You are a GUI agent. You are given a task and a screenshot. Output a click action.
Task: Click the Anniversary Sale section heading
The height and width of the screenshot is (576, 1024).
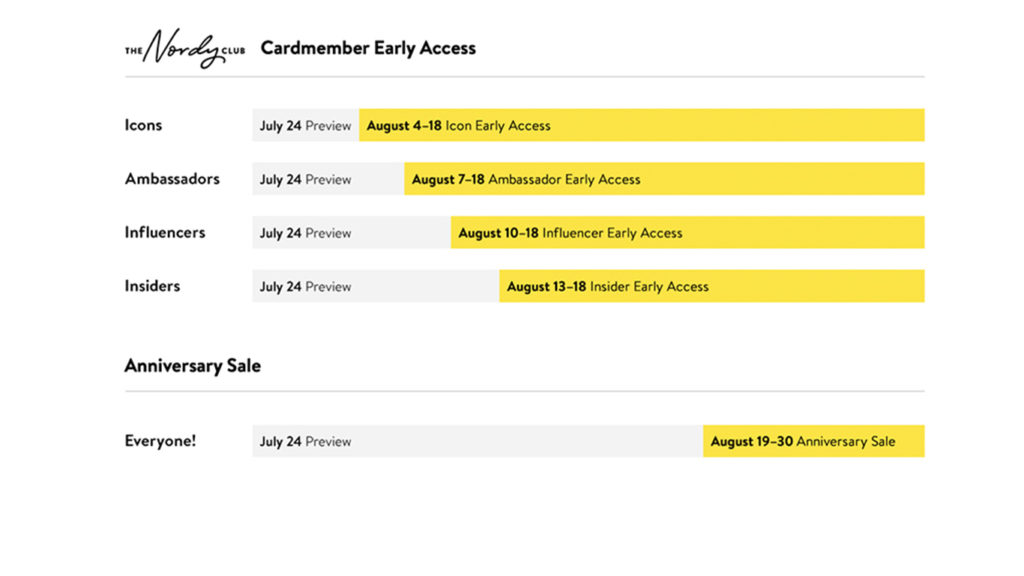193,366
